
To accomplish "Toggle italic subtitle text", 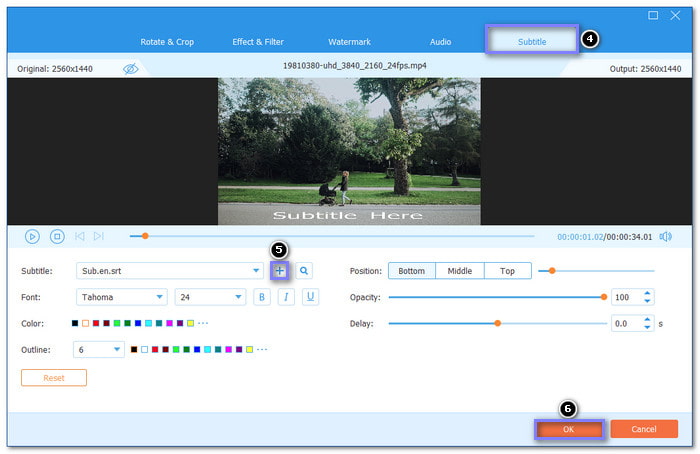I will pos(286,297).
